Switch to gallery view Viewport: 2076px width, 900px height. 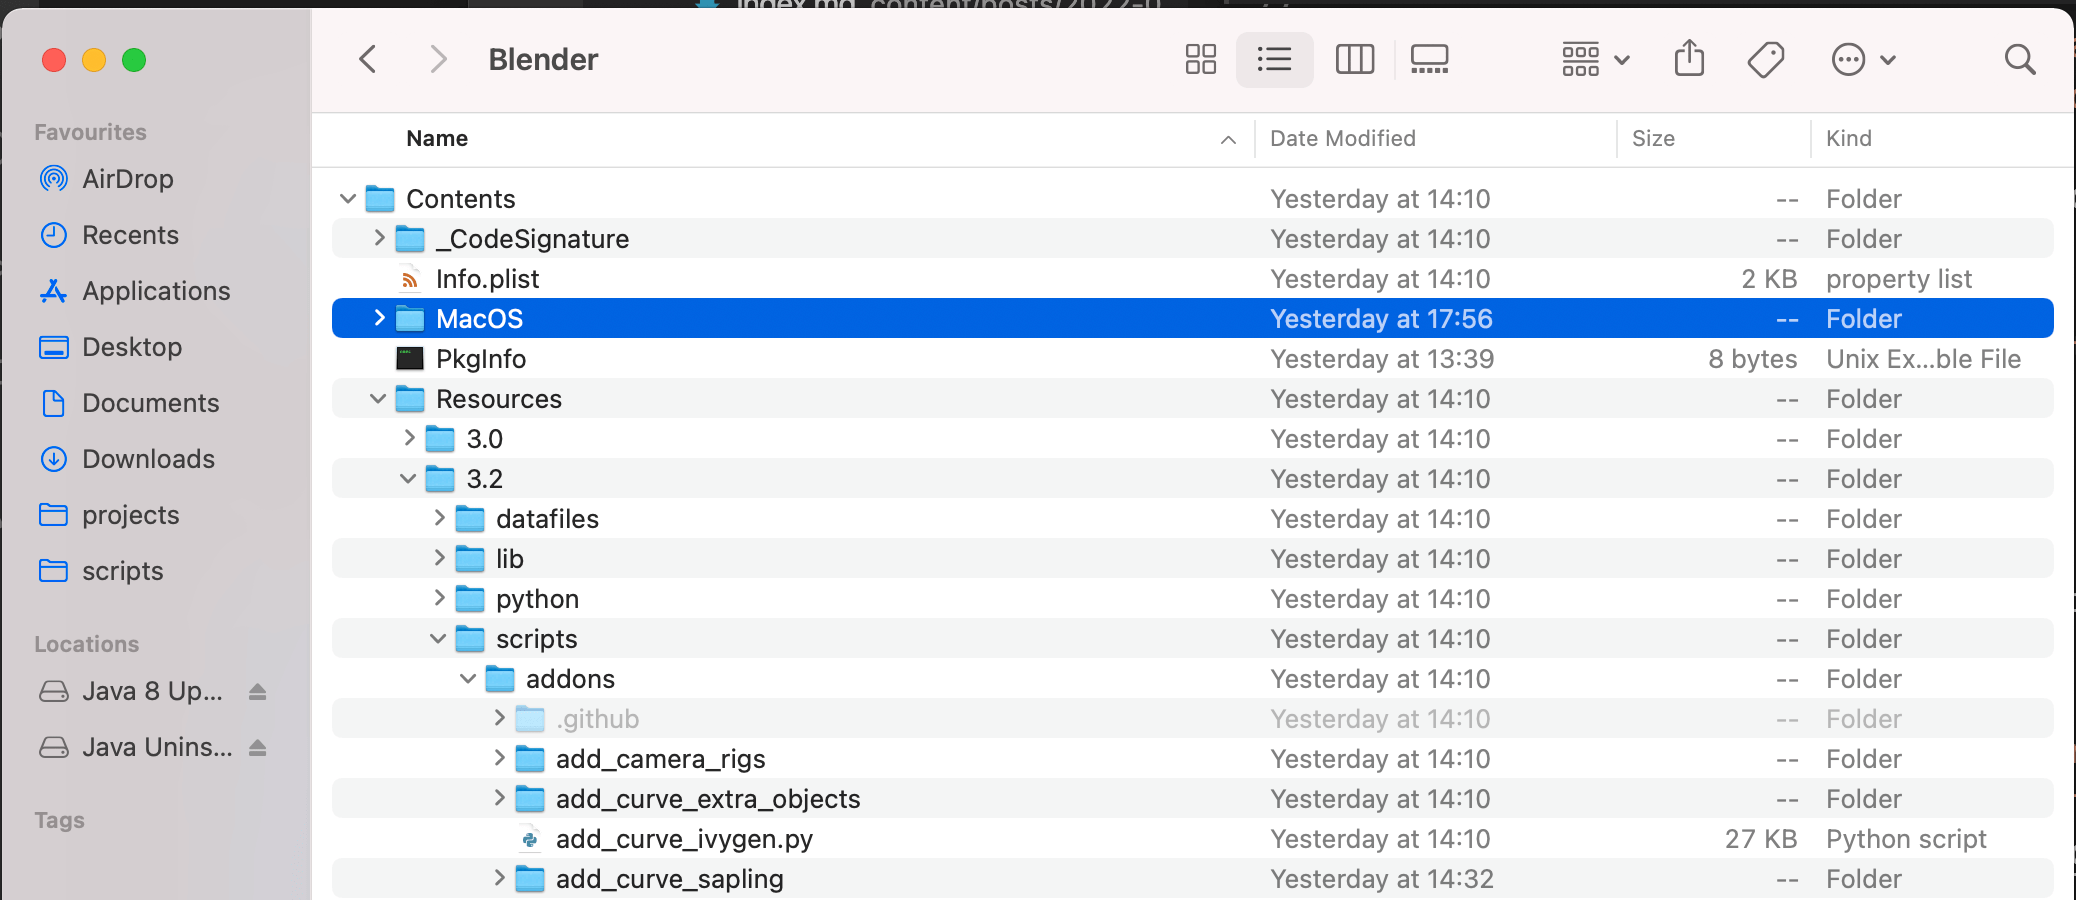tap(1430, 60)
